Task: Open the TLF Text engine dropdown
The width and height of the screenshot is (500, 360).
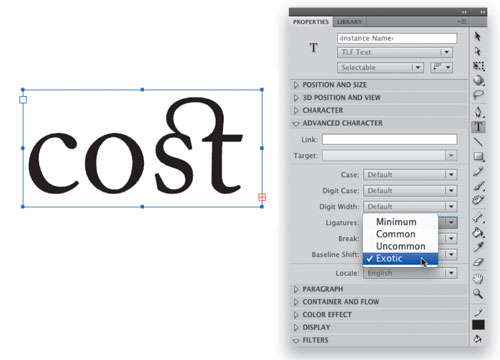Action: point(395,52)
